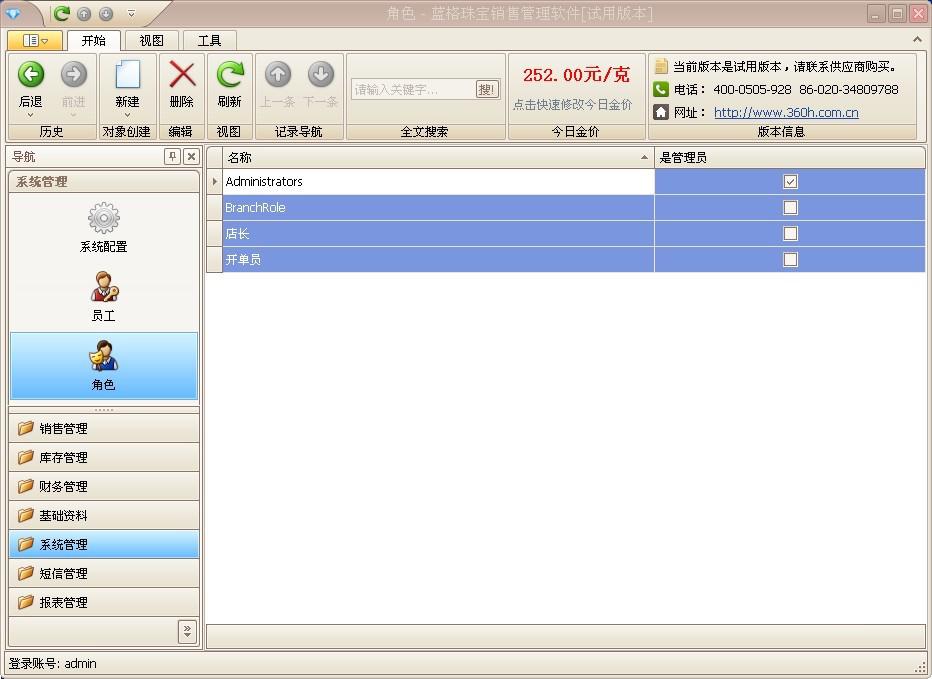
Task: Open 销售管理 navigation group
Action: click(104, 429)
